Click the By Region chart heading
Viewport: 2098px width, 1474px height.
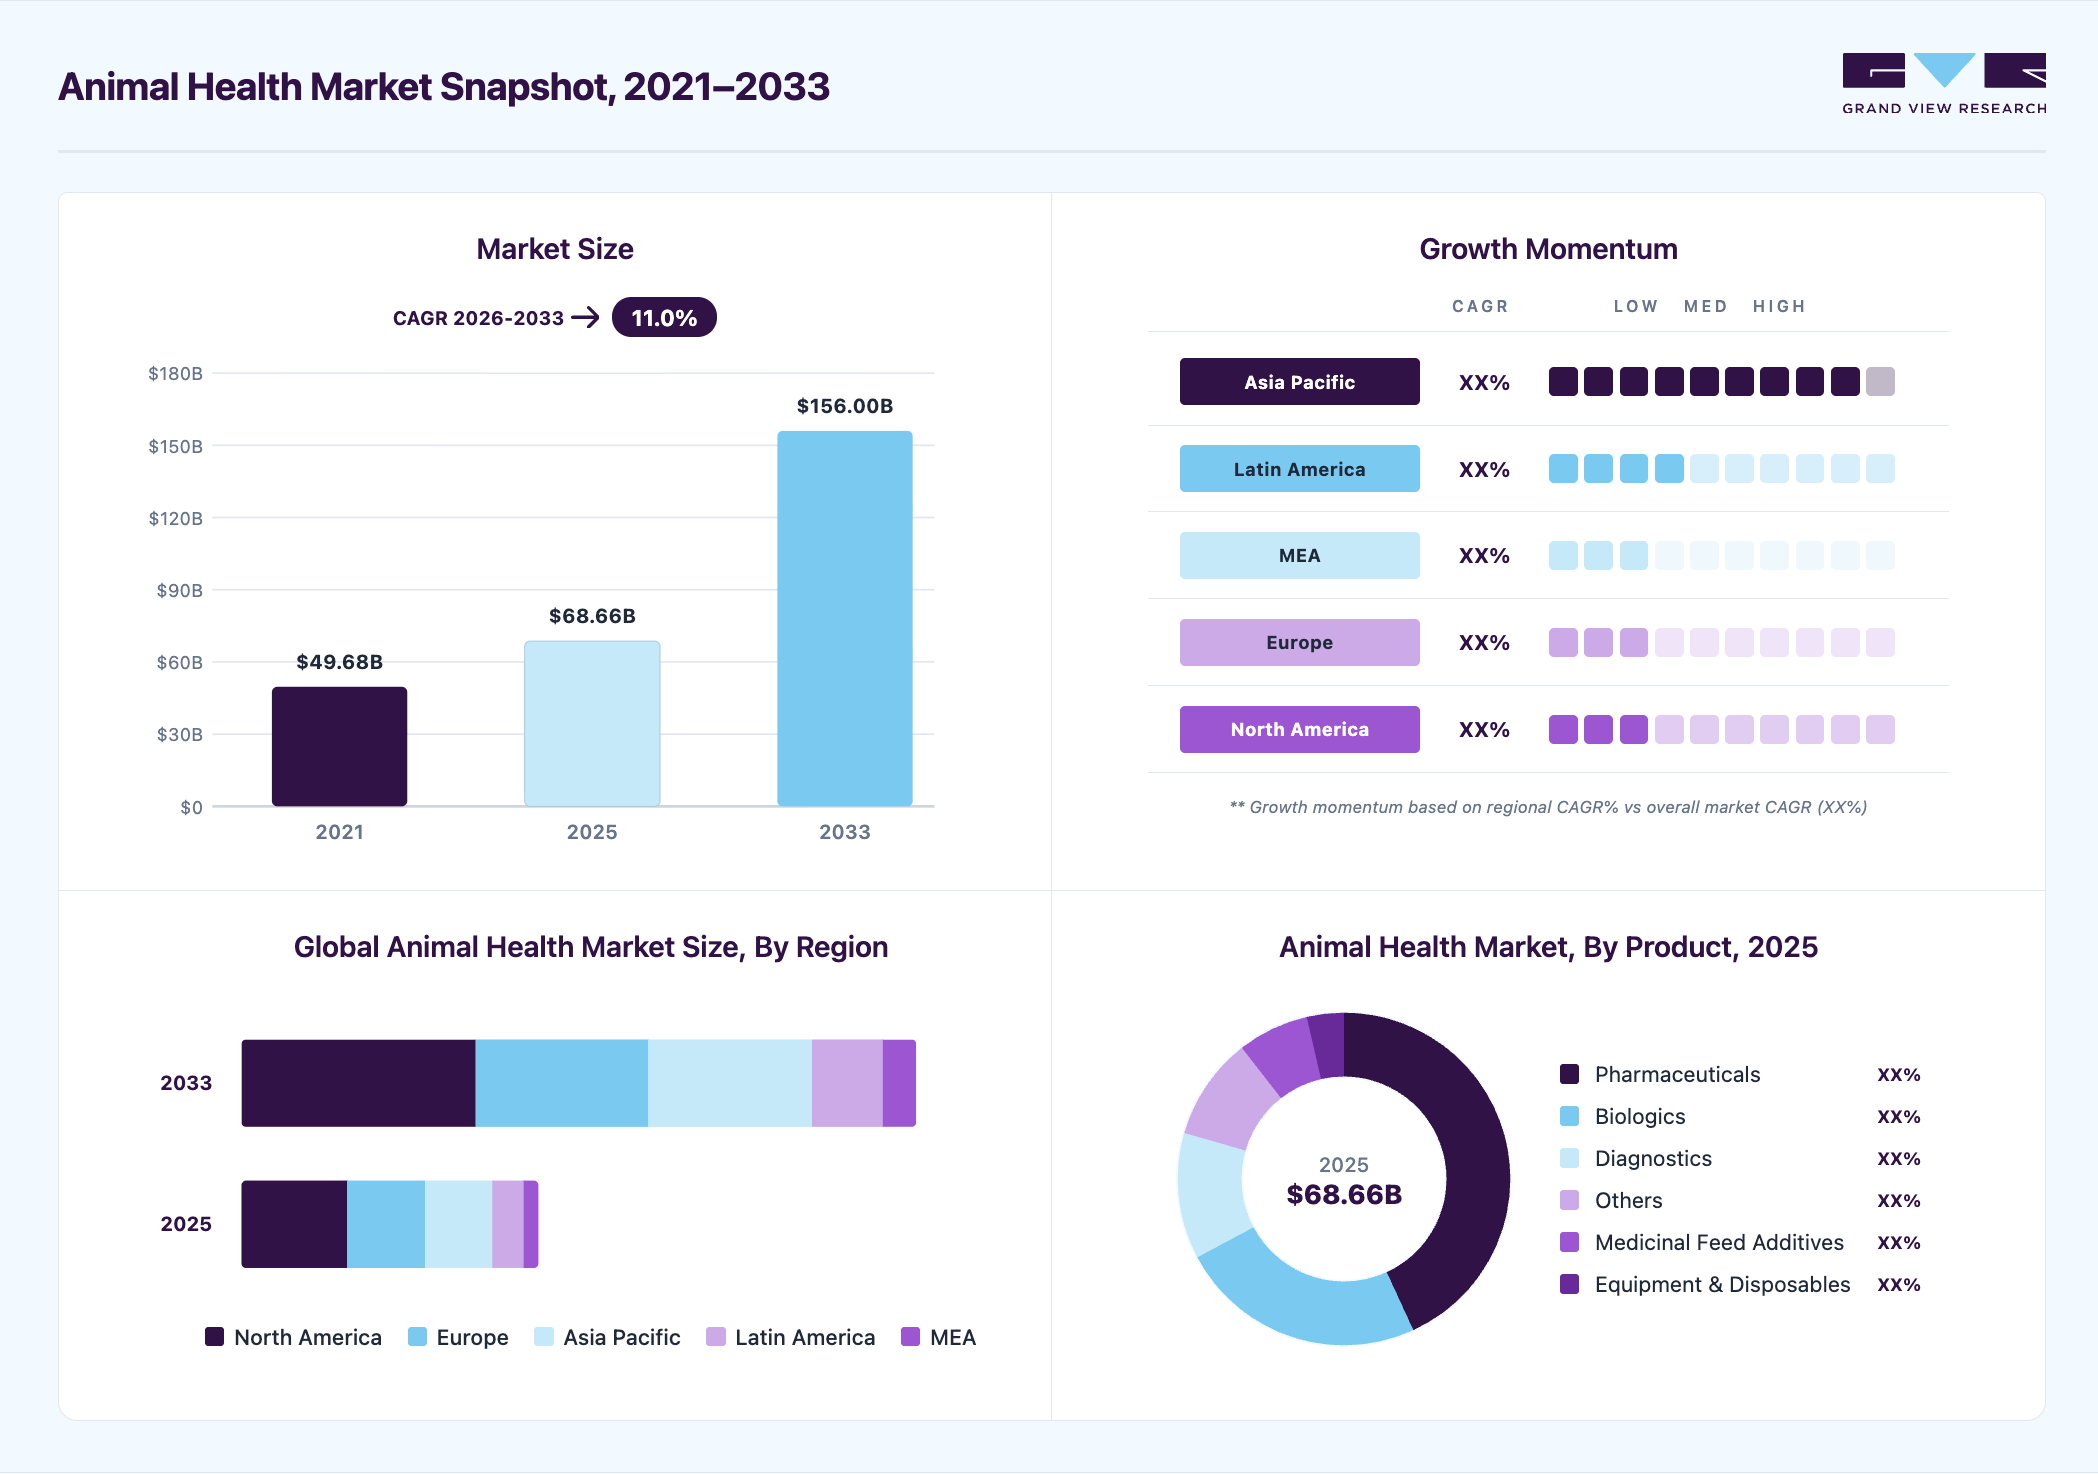591,947
